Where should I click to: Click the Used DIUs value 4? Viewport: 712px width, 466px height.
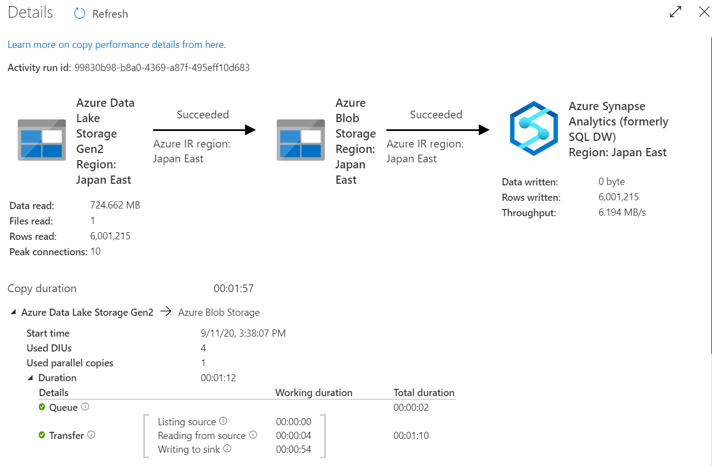(x=203, y=348)
